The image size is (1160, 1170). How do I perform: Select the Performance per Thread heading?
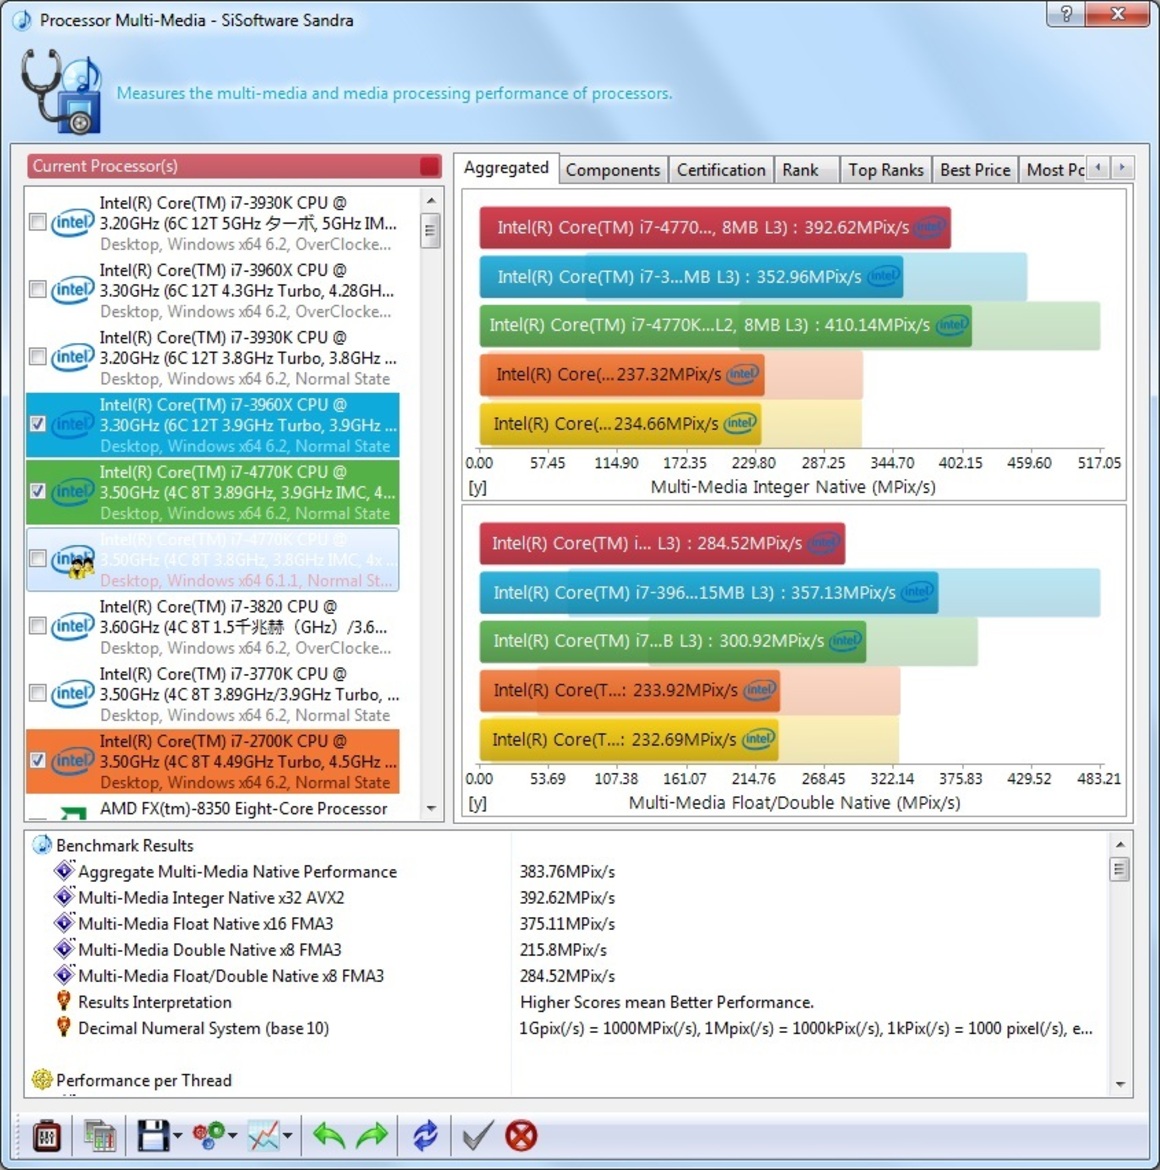143,1080
